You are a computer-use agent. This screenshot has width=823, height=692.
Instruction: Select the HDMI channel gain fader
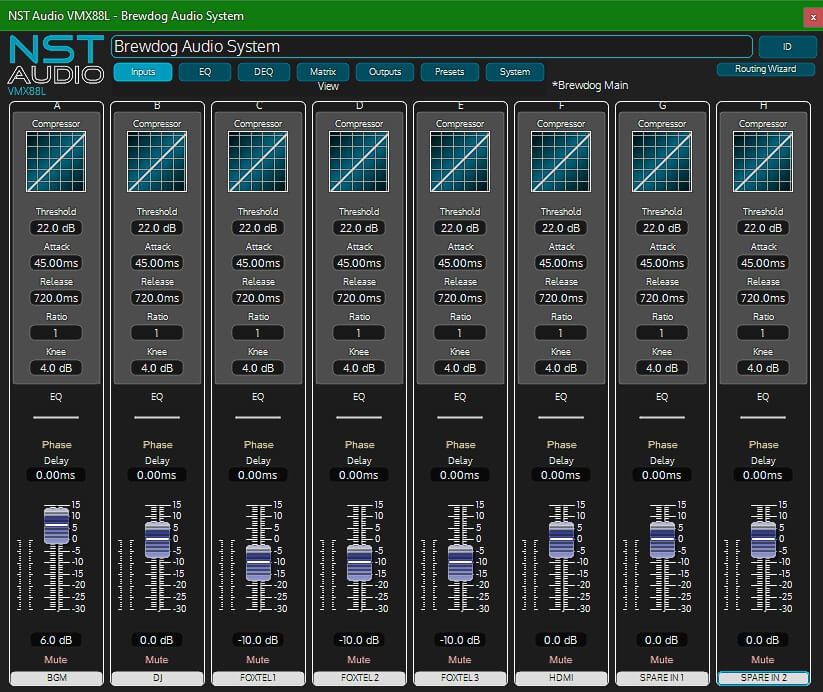tap(561, 540)
